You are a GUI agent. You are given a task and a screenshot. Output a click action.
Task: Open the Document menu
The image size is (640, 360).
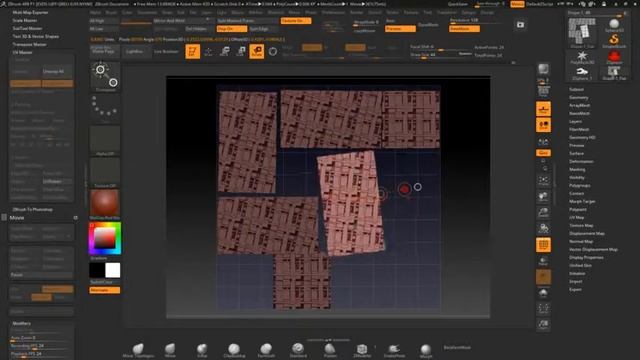coord(147,13)
